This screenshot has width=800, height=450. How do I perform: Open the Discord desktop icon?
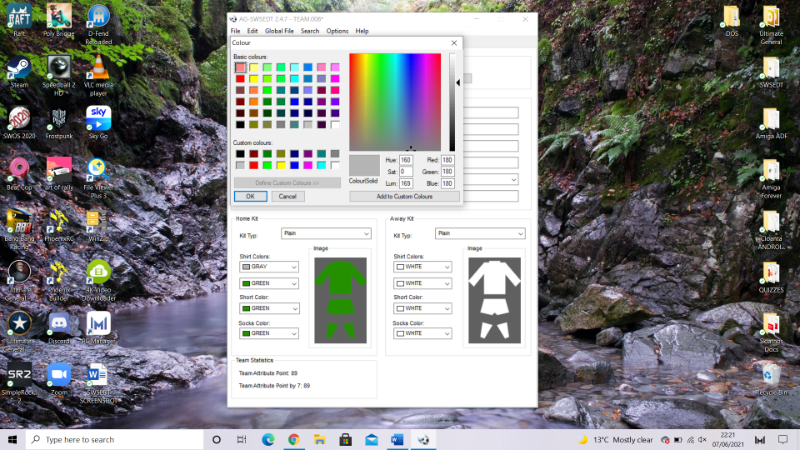59,323
